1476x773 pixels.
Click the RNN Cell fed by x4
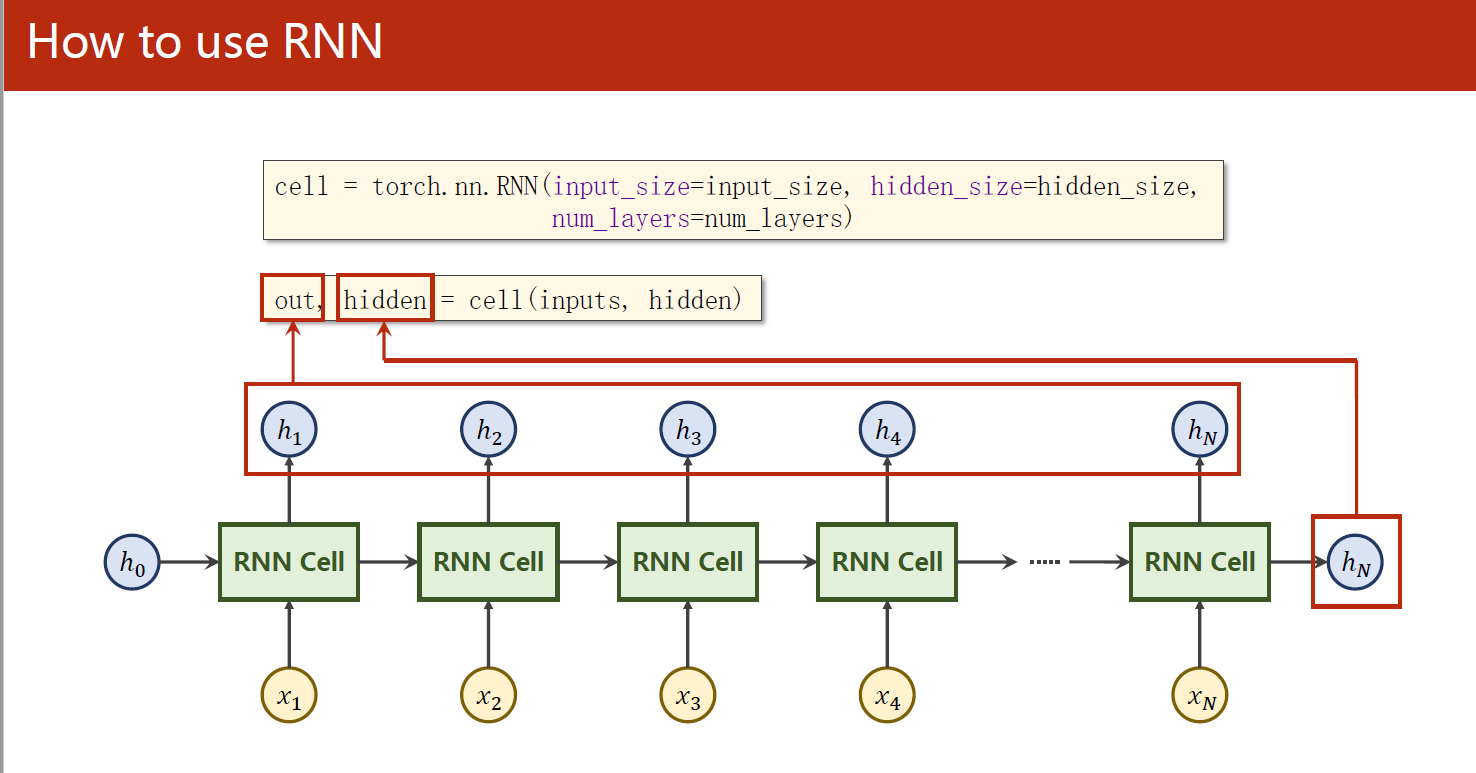click(888, 562)
